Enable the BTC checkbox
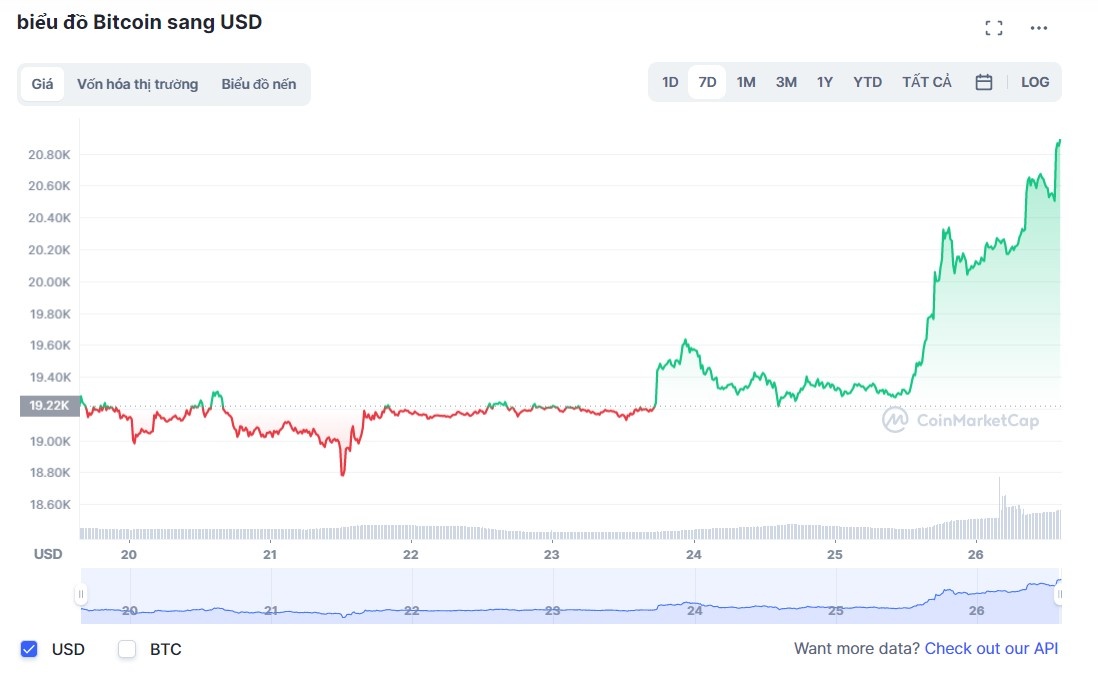The width and height of the screenshot is (1098, 676). [x=127, y=649]
